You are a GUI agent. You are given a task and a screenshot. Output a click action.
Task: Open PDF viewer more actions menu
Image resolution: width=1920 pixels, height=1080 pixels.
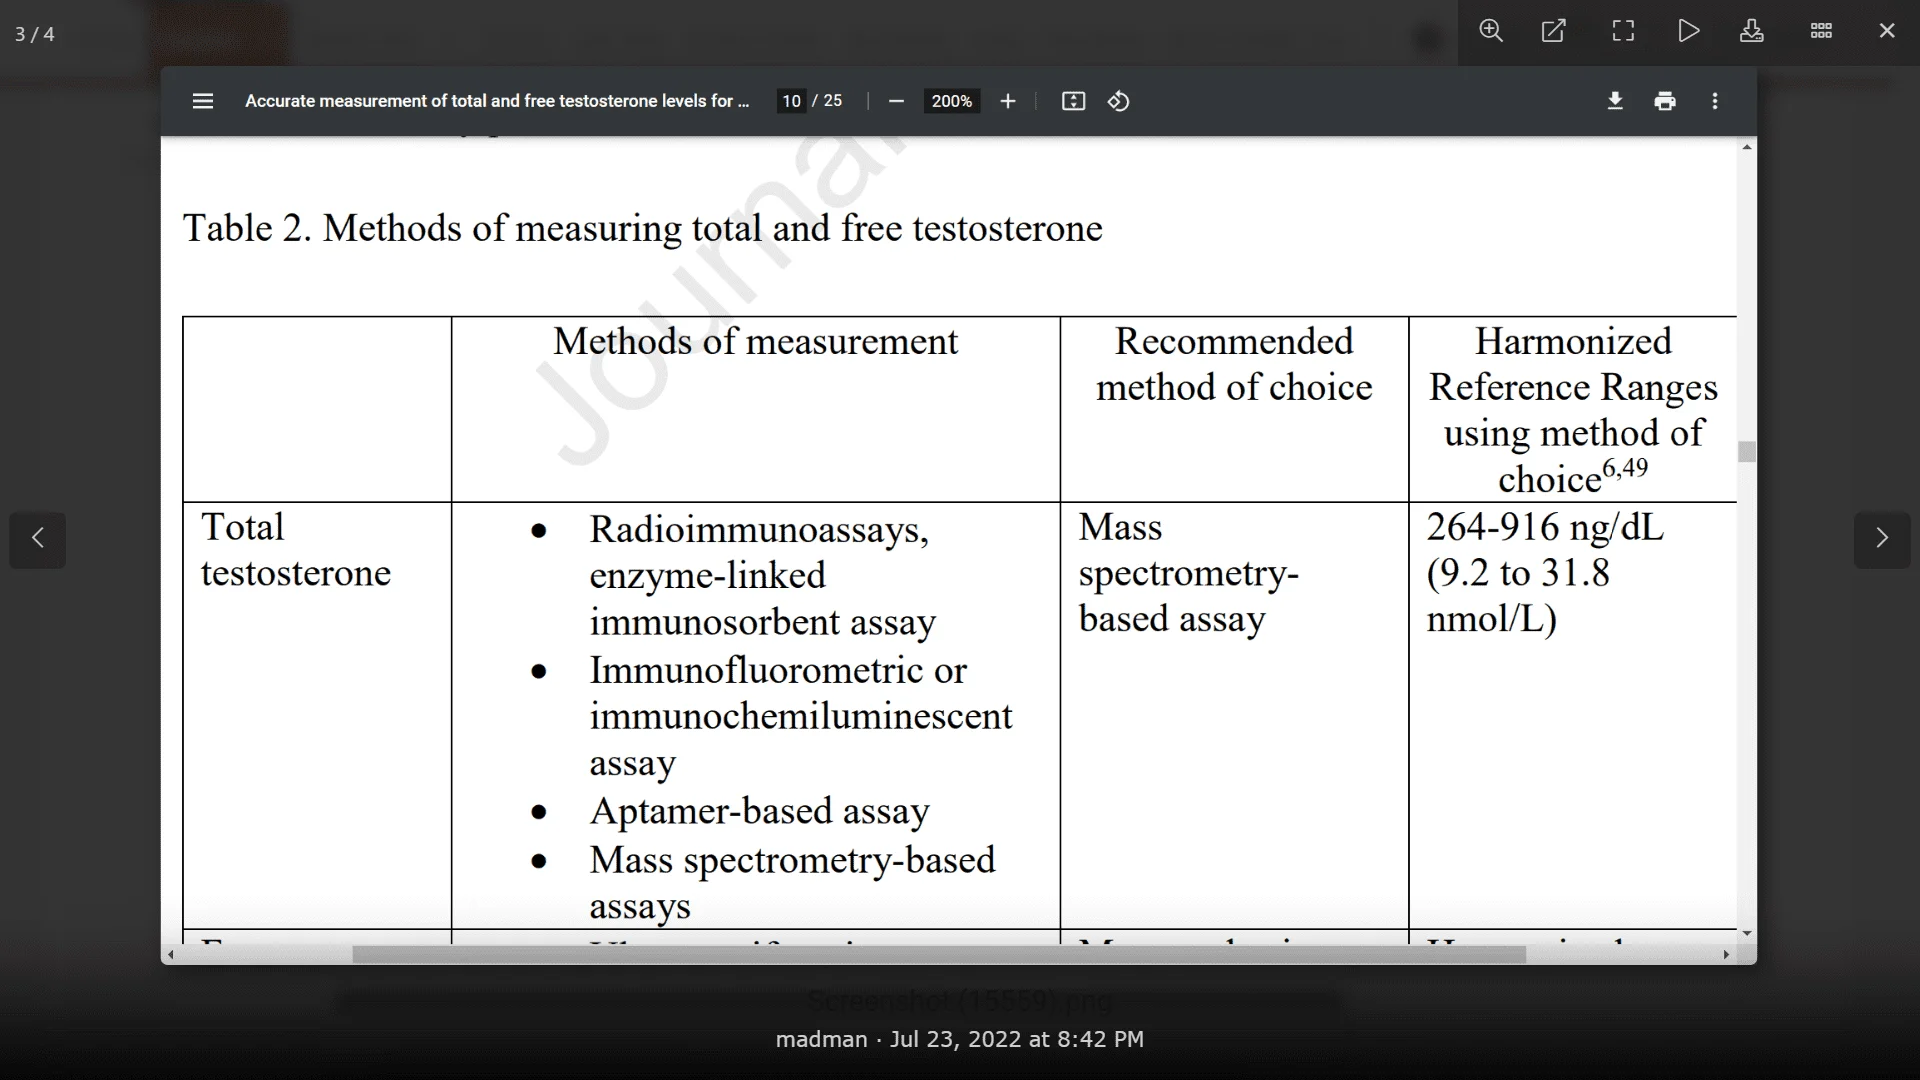(x=1715, y=101)
